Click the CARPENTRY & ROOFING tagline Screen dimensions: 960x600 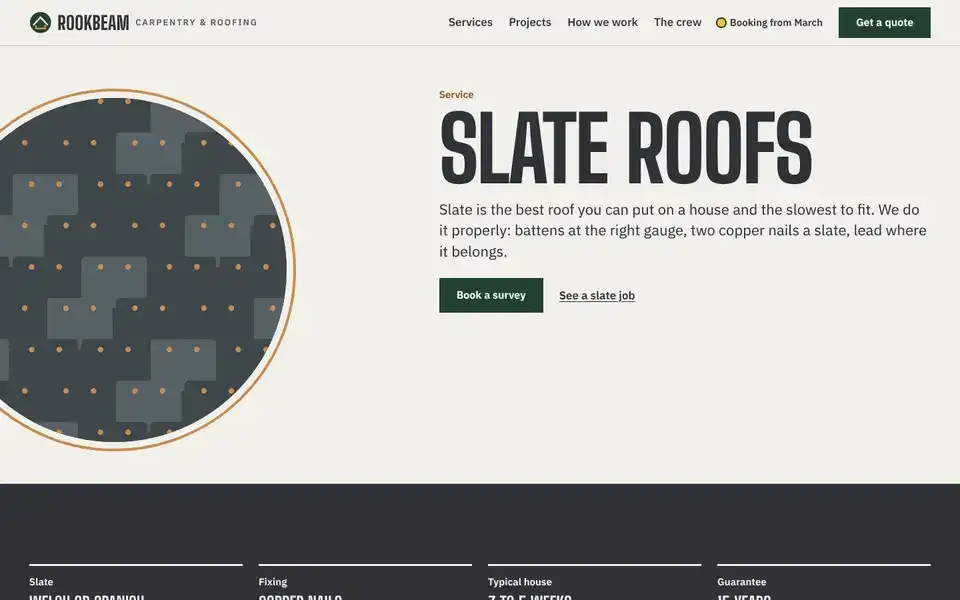(196, 23)
